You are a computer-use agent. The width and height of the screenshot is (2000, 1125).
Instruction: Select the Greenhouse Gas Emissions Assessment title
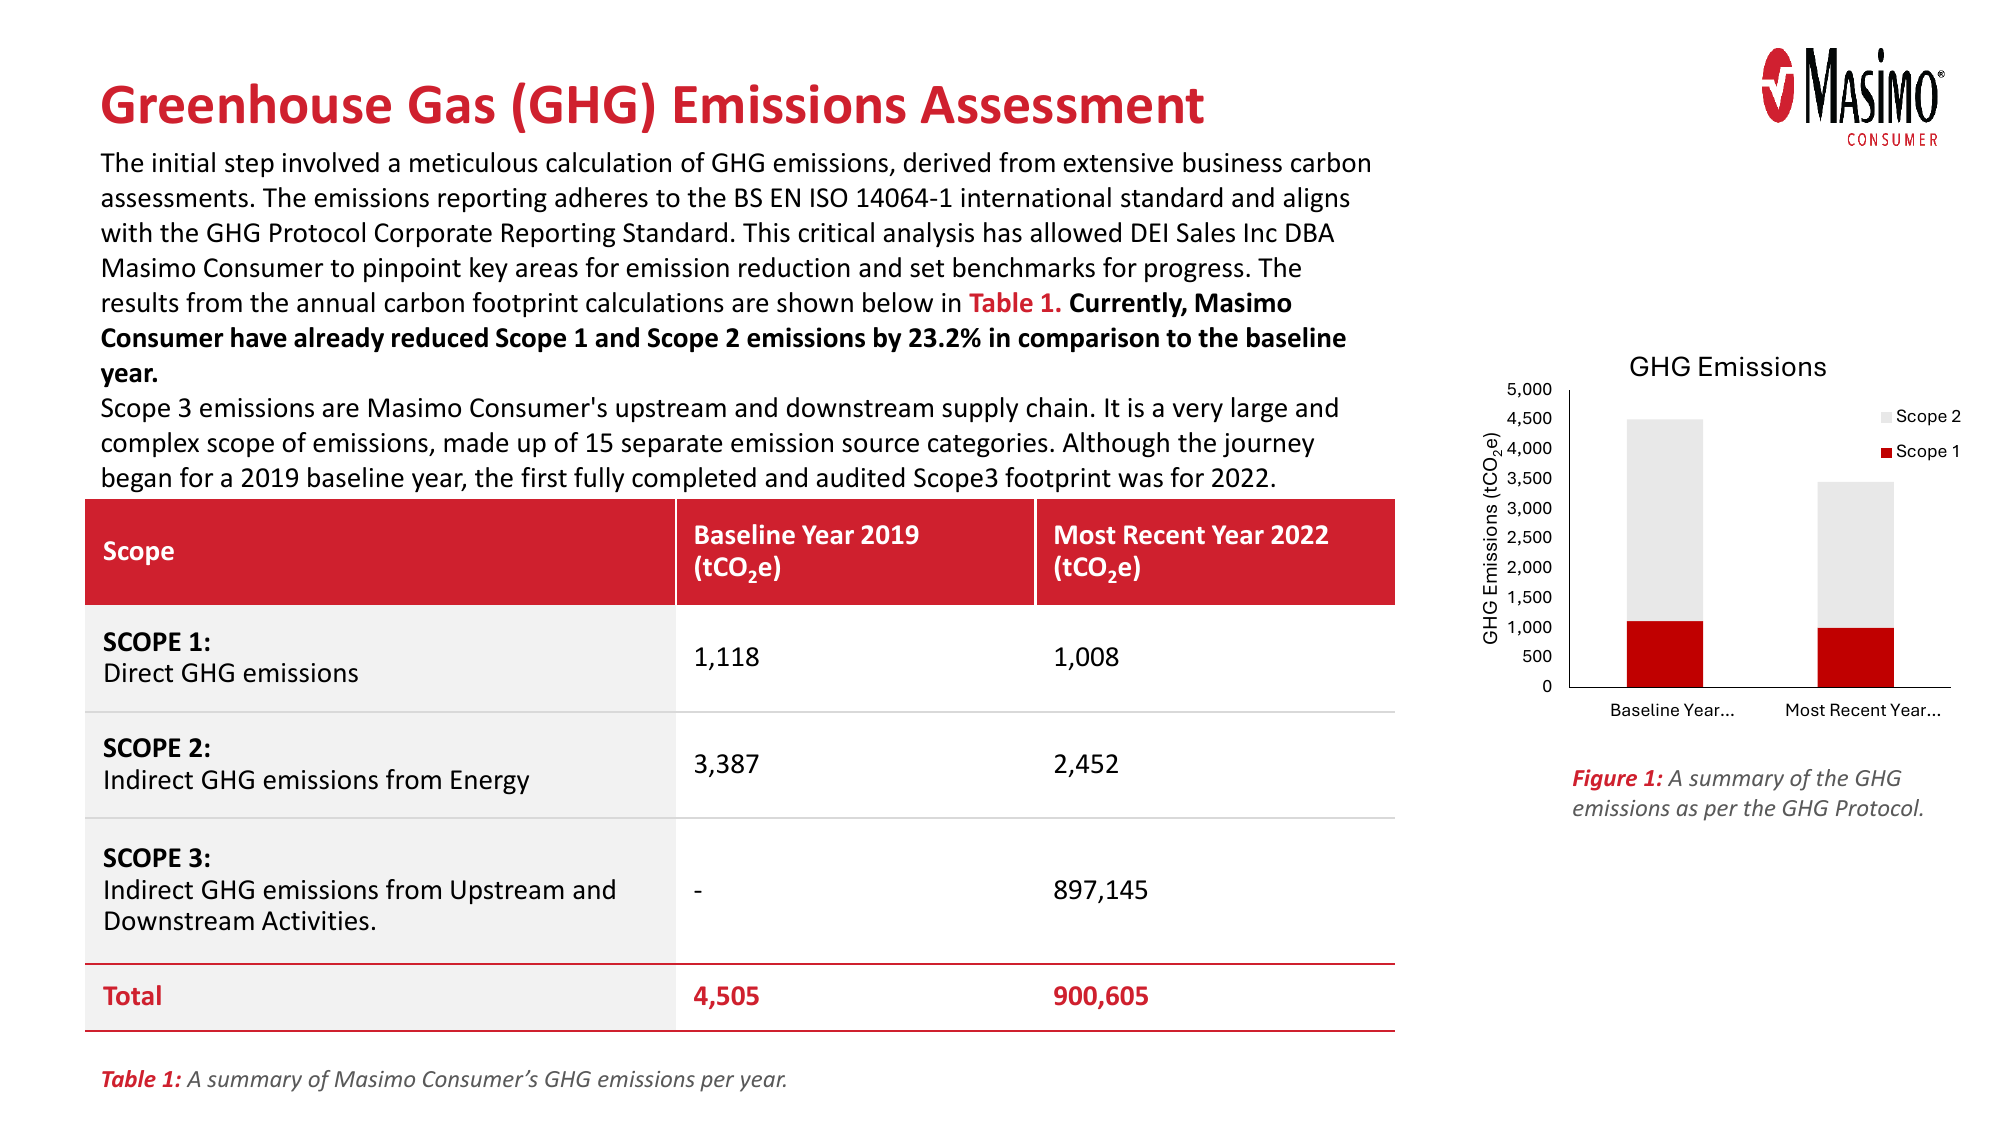pos(652,105)
